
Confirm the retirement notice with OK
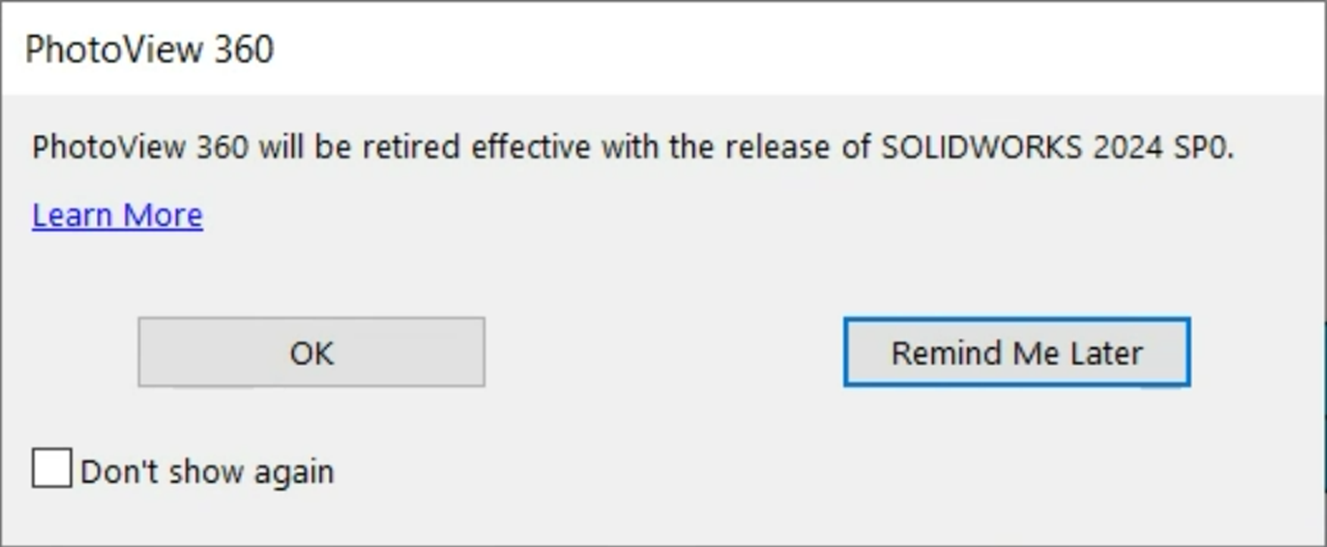(311, 352)
